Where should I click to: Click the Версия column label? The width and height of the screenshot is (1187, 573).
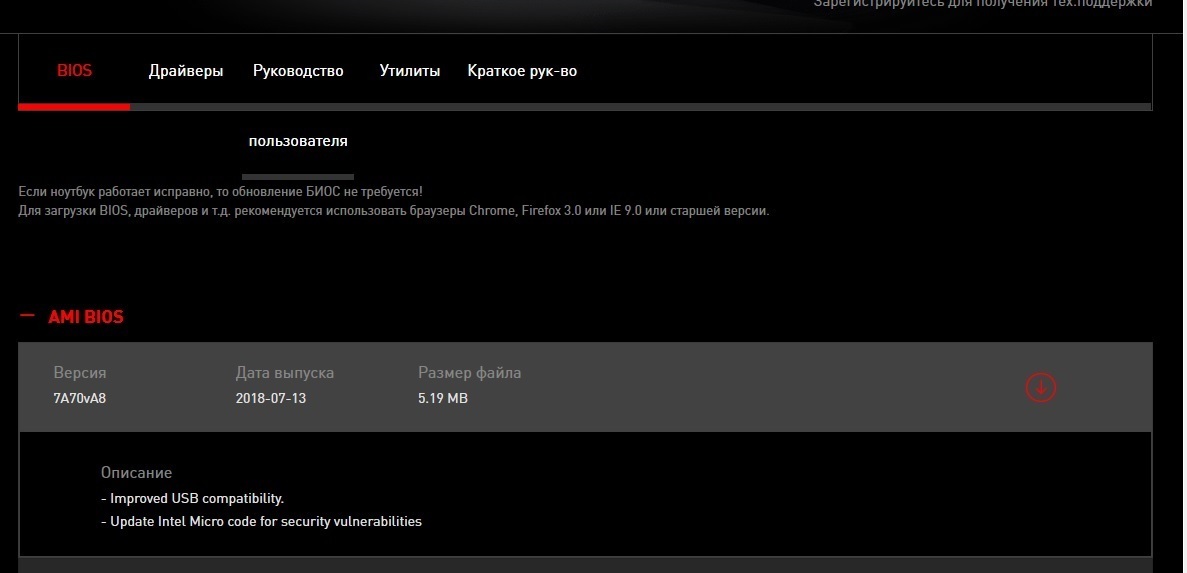click(80, 373)
